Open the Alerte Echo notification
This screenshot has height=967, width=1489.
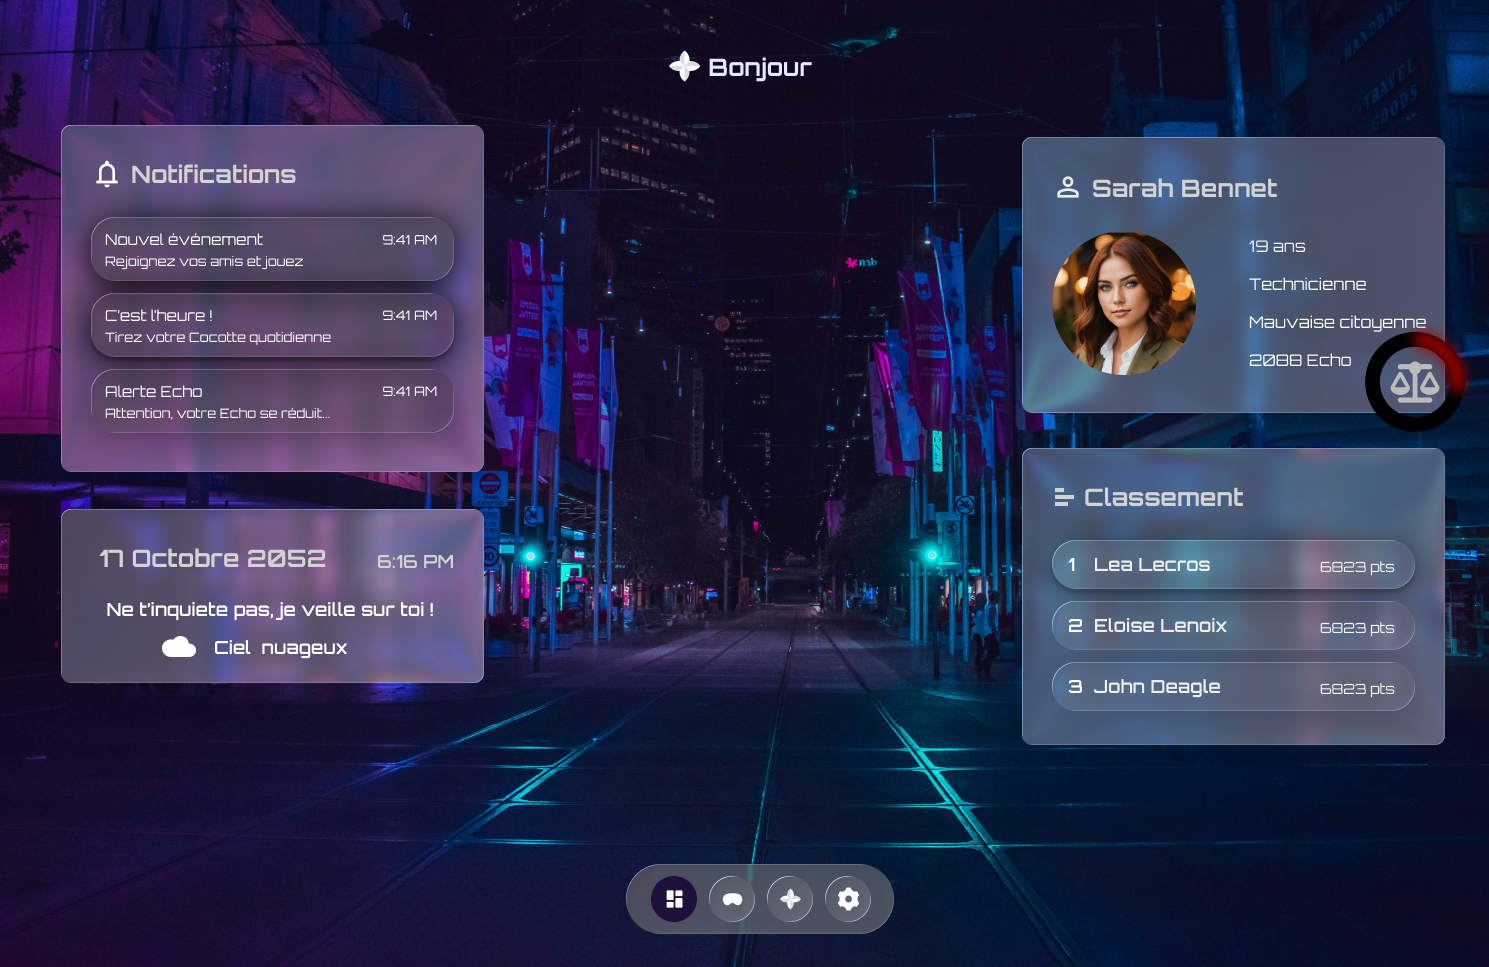[x=272, y=401]
